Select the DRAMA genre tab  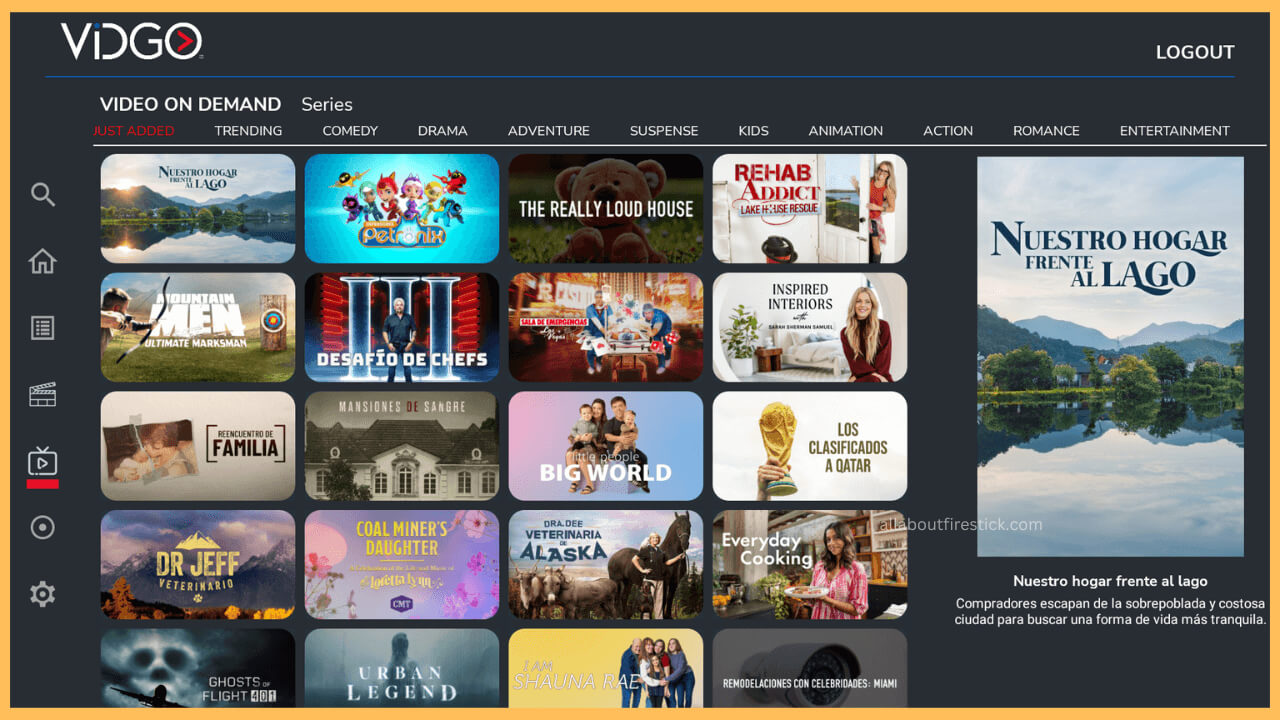coord(443,130)
